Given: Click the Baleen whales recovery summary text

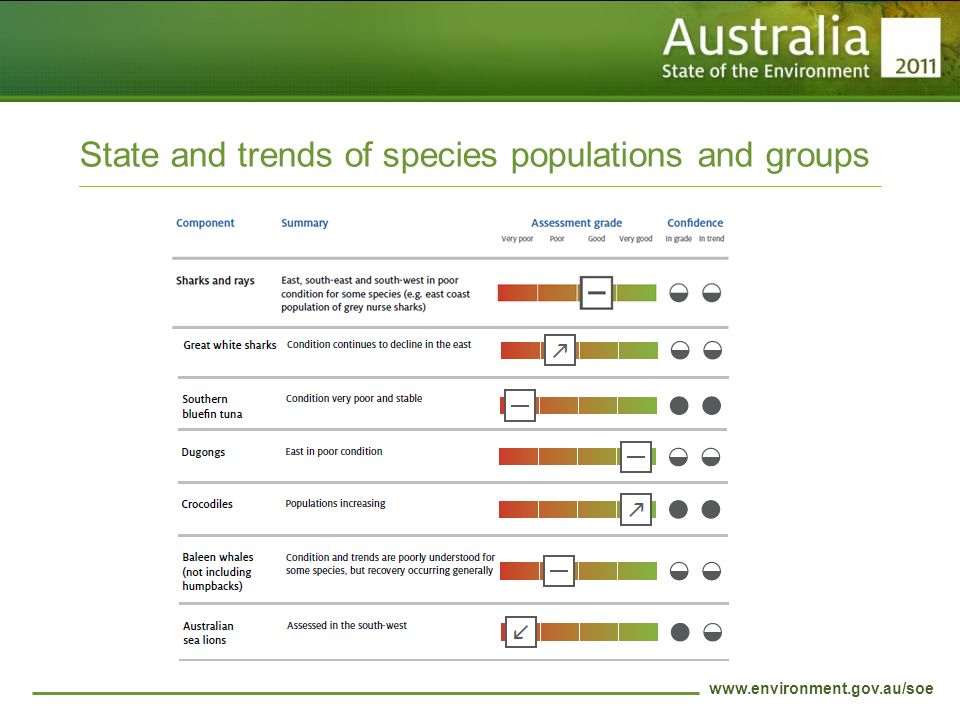Looking at the screenshot, I should coord(390,564).
